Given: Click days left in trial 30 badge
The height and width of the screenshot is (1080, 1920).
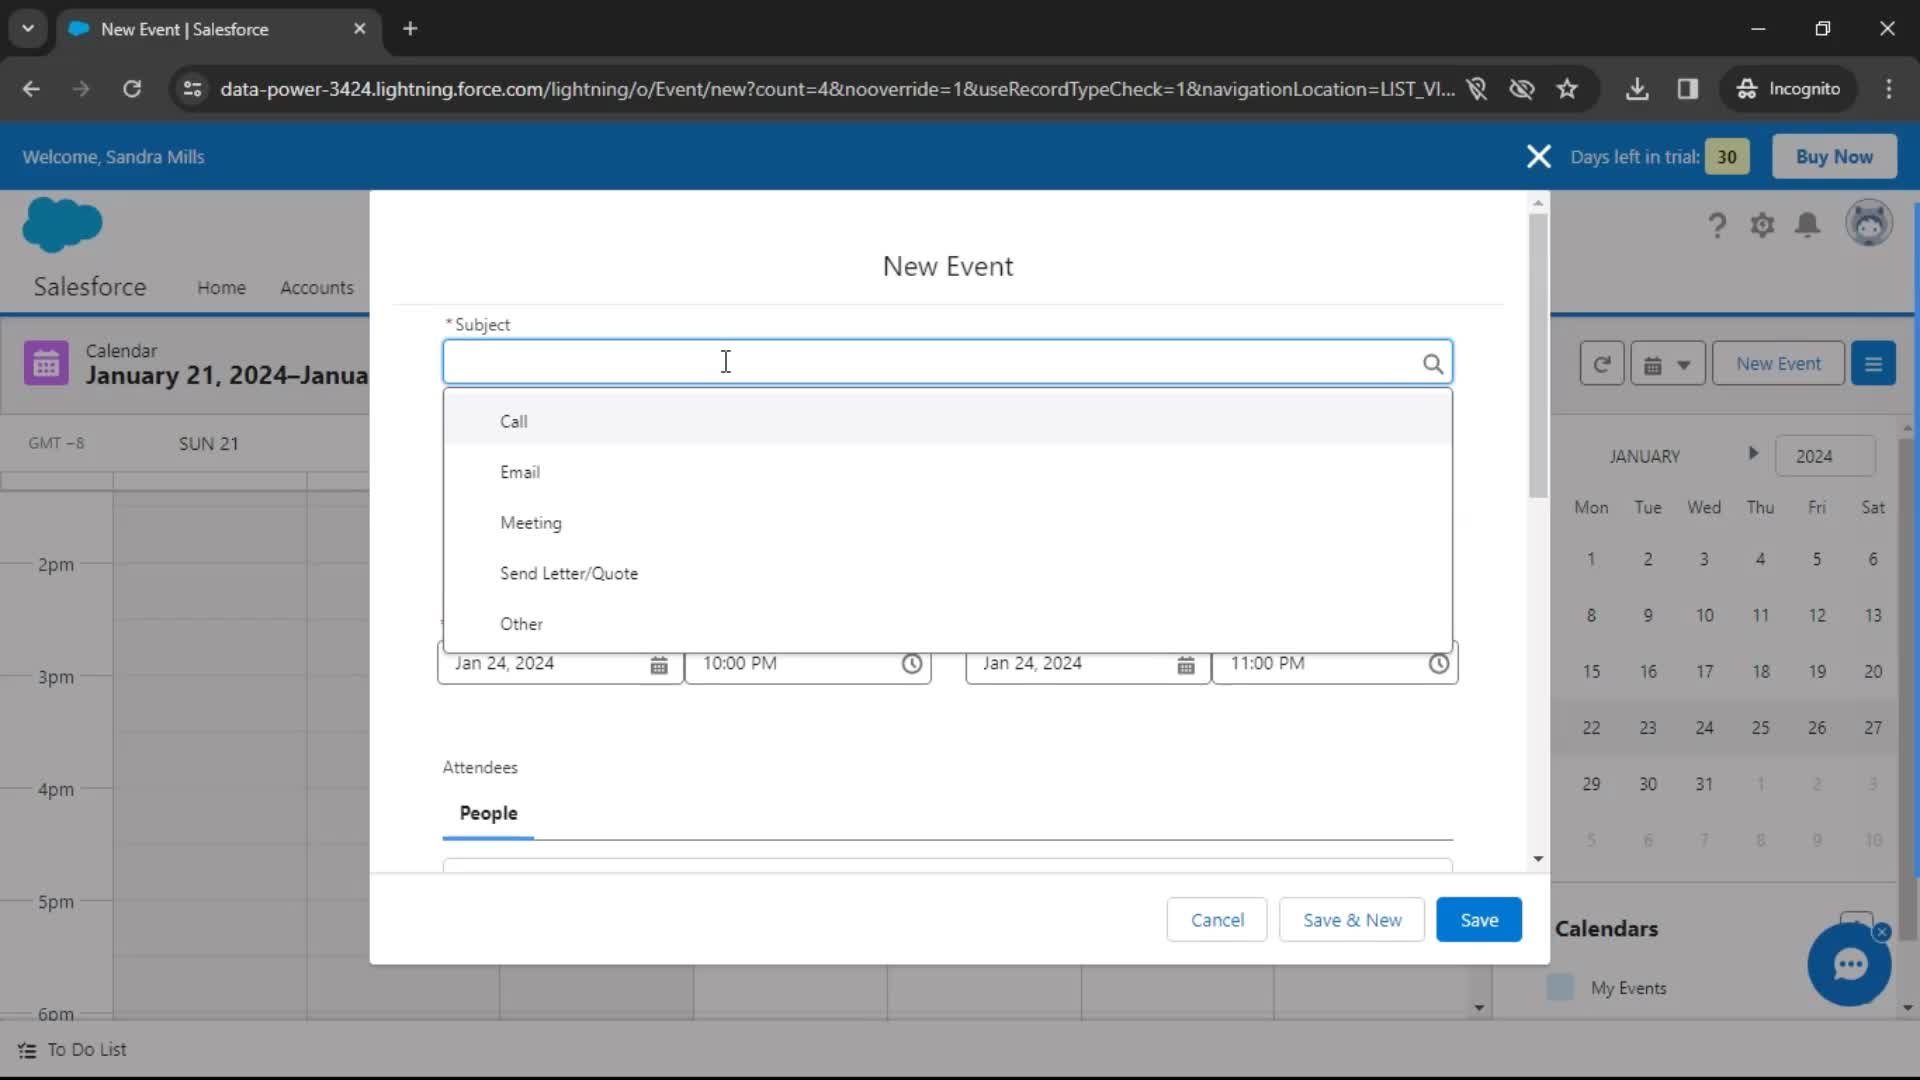Looking at the screenshot, I should tap(1727, 157).
